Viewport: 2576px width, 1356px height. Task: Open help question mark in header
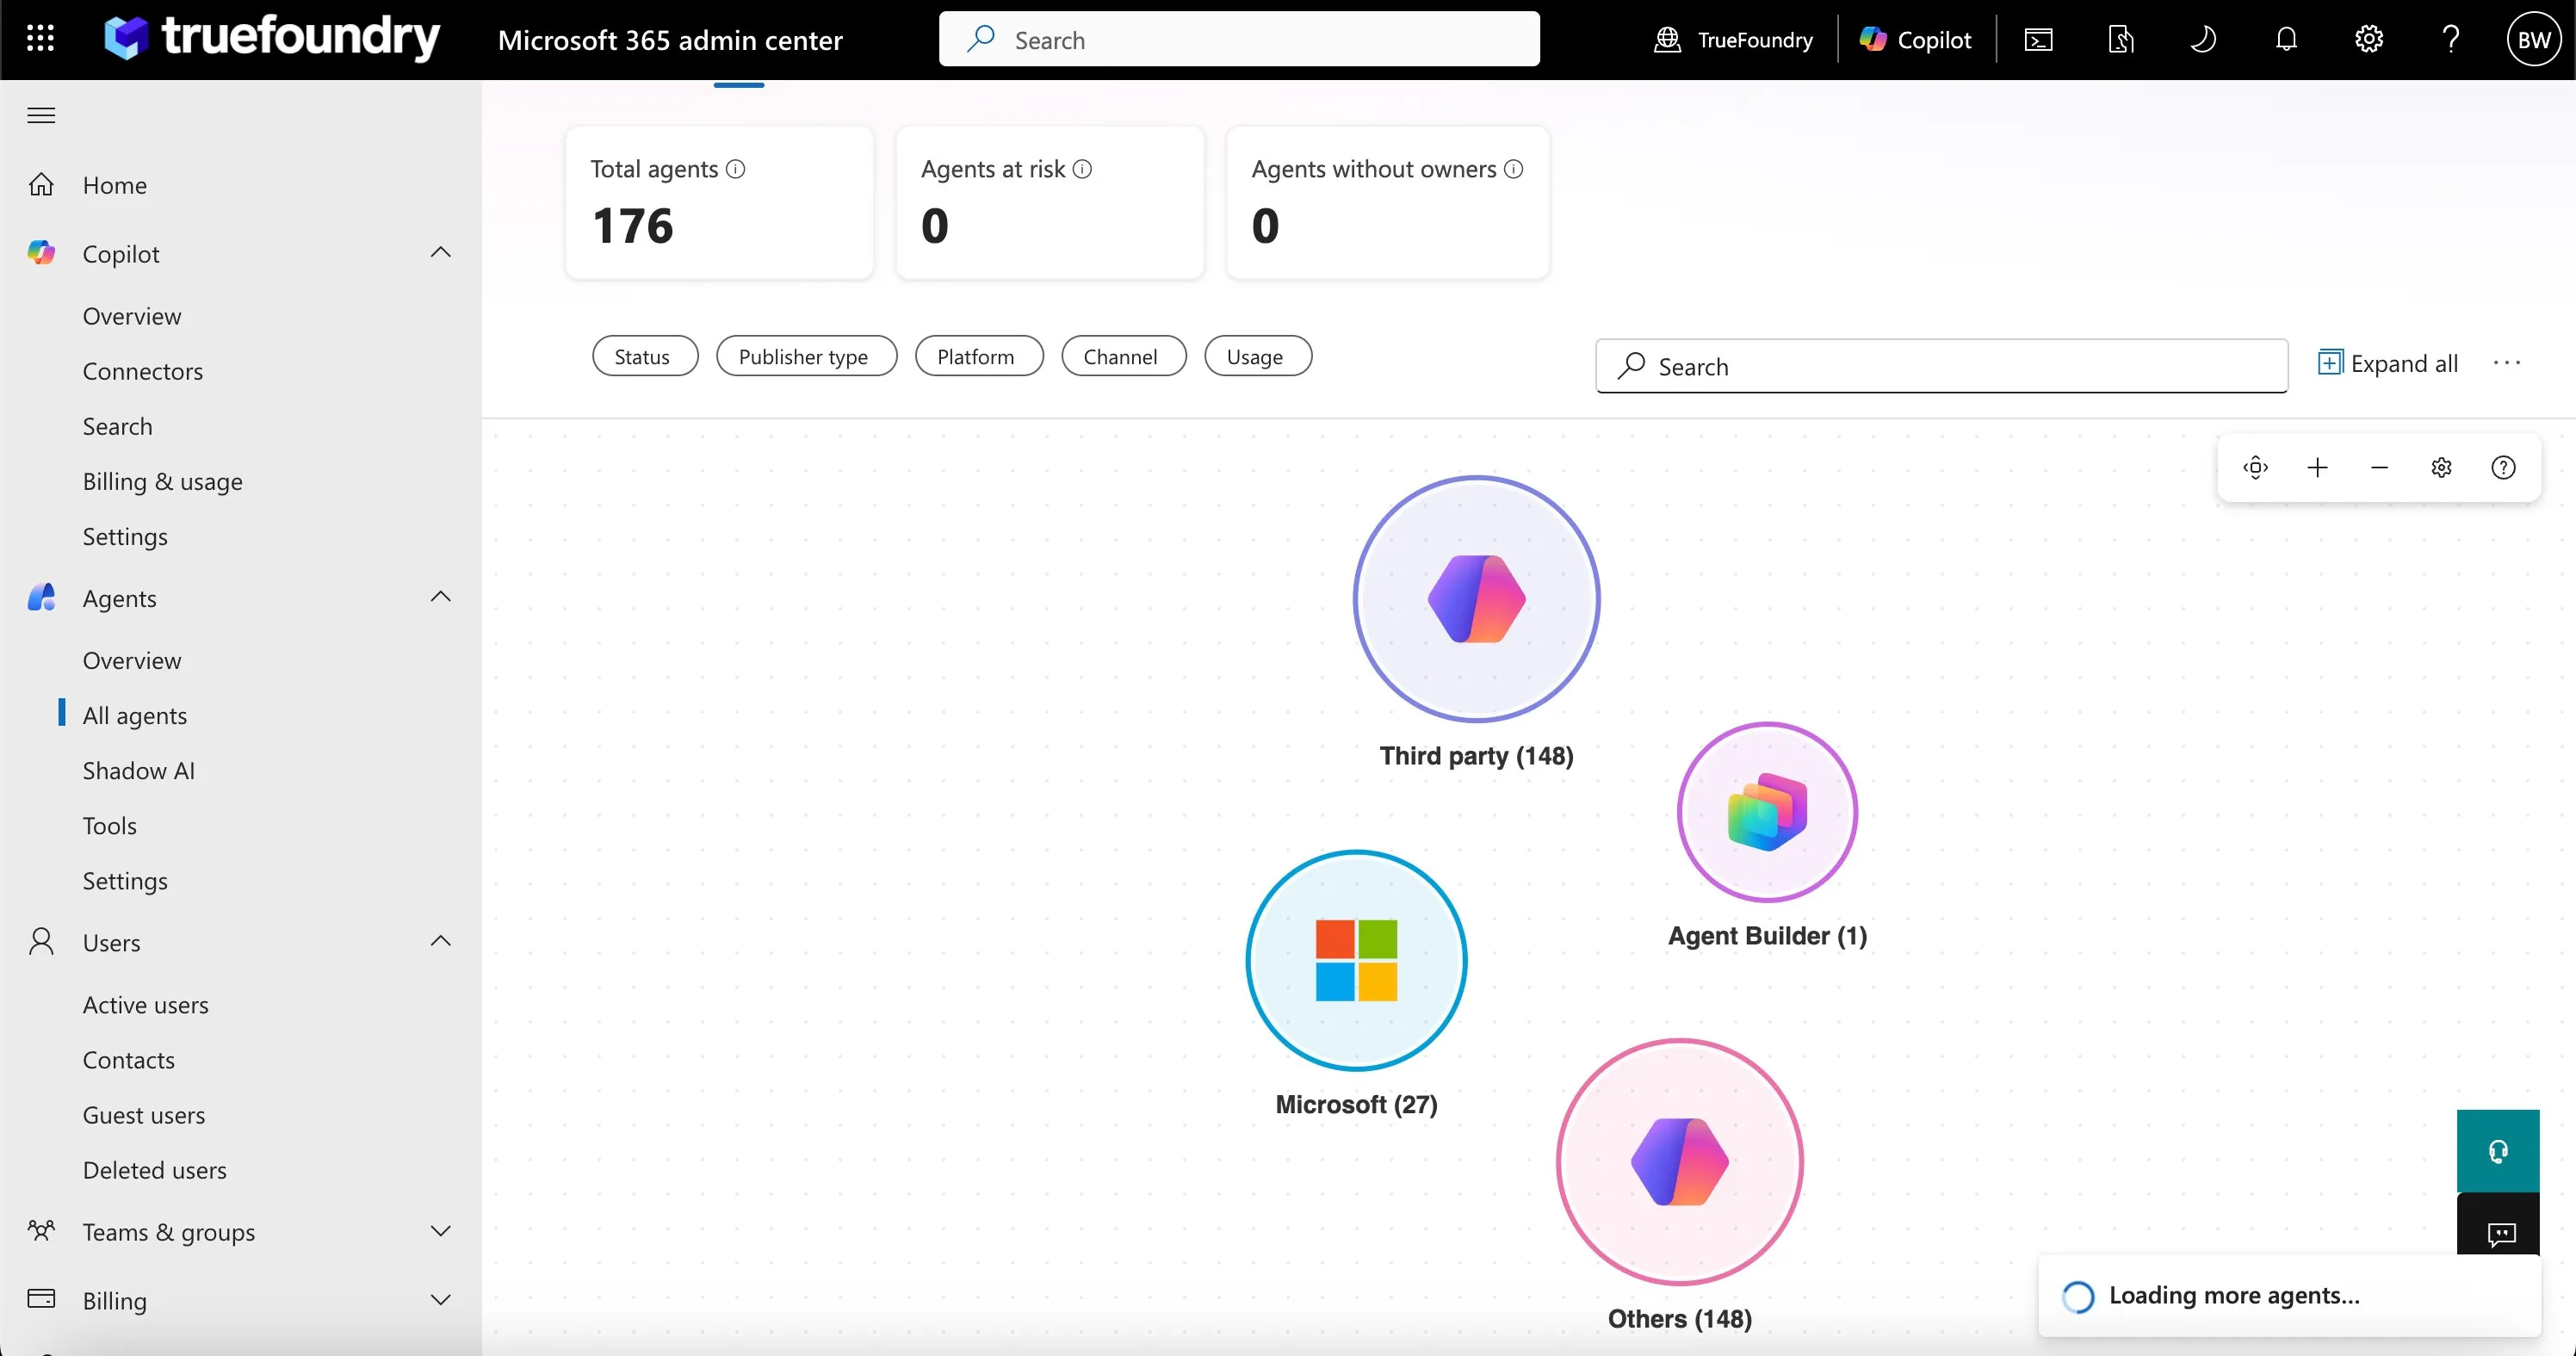point(2451,40)
